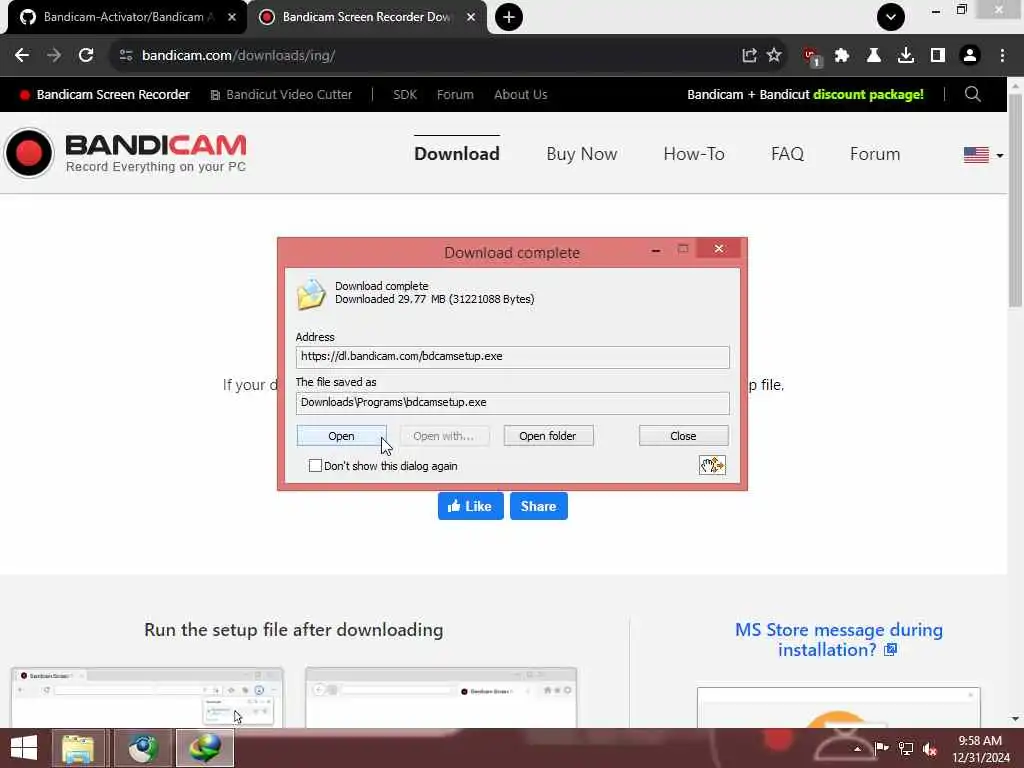This screenshot has width=1024, height=768.
Task: Open site information icon in address bar
Action: click(x=126, y=56)
